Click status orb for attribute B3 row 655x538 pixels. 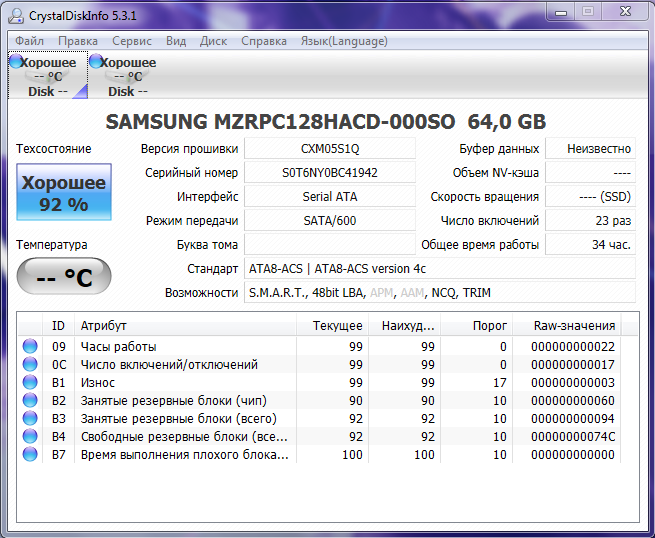click(30, 418)
